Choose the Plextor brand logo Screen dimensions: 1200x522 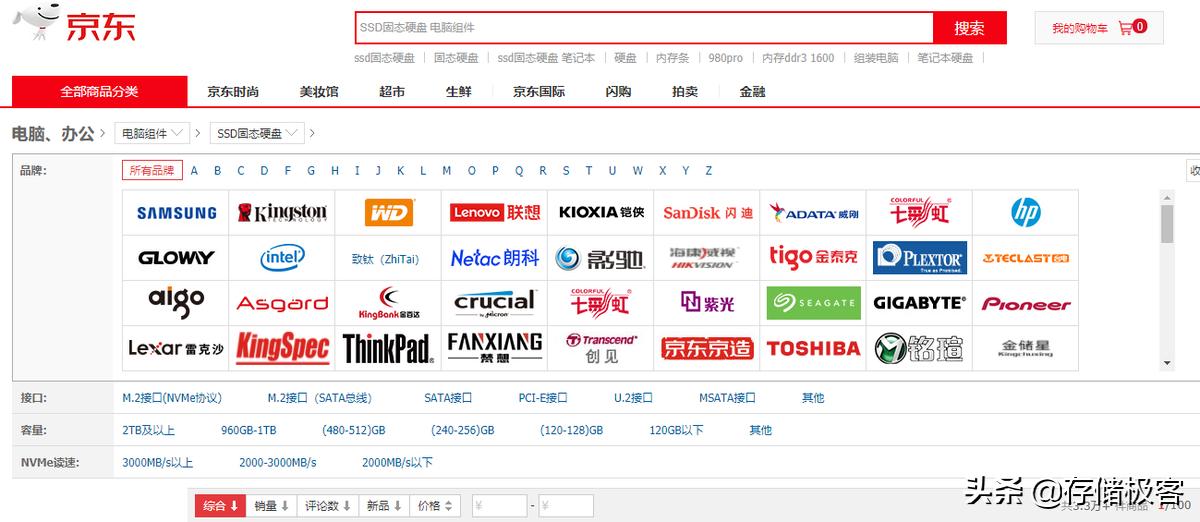click(920, 258)
